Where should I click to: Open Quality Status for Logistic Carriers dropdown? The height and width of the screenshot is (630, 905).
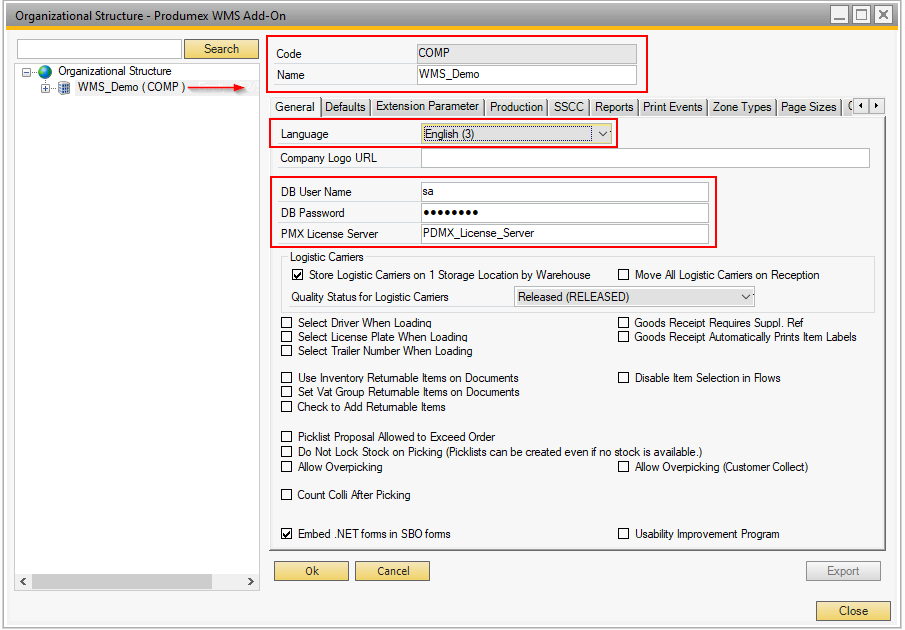pyautogui.click(x=745, y=297)
